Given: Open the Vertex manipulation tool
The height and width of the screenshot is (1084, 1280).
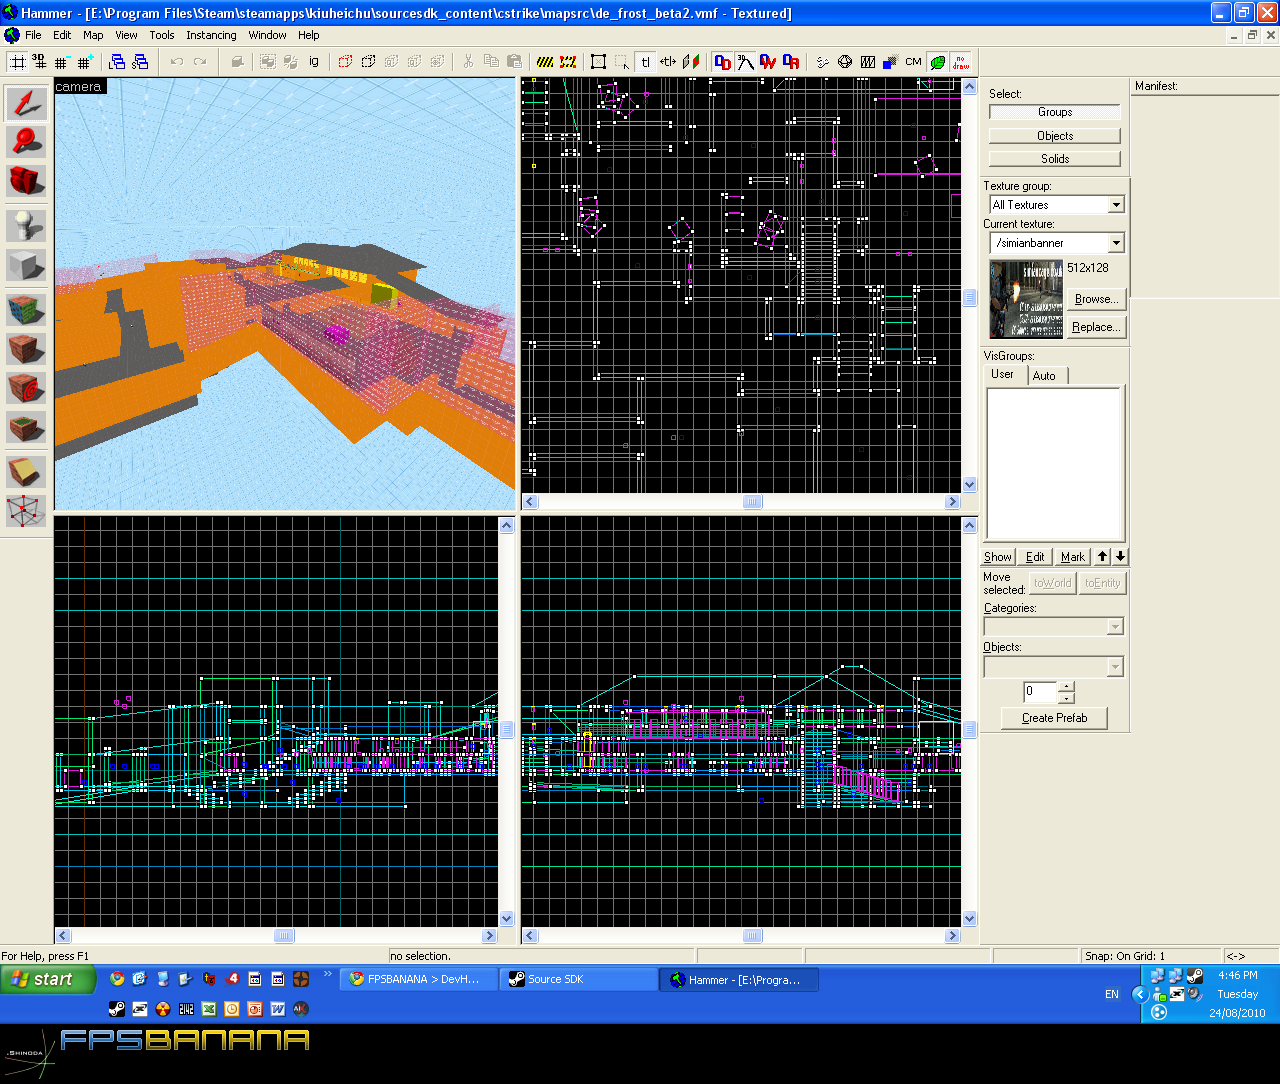Looking at the screenshot, I should click(26, 510).
